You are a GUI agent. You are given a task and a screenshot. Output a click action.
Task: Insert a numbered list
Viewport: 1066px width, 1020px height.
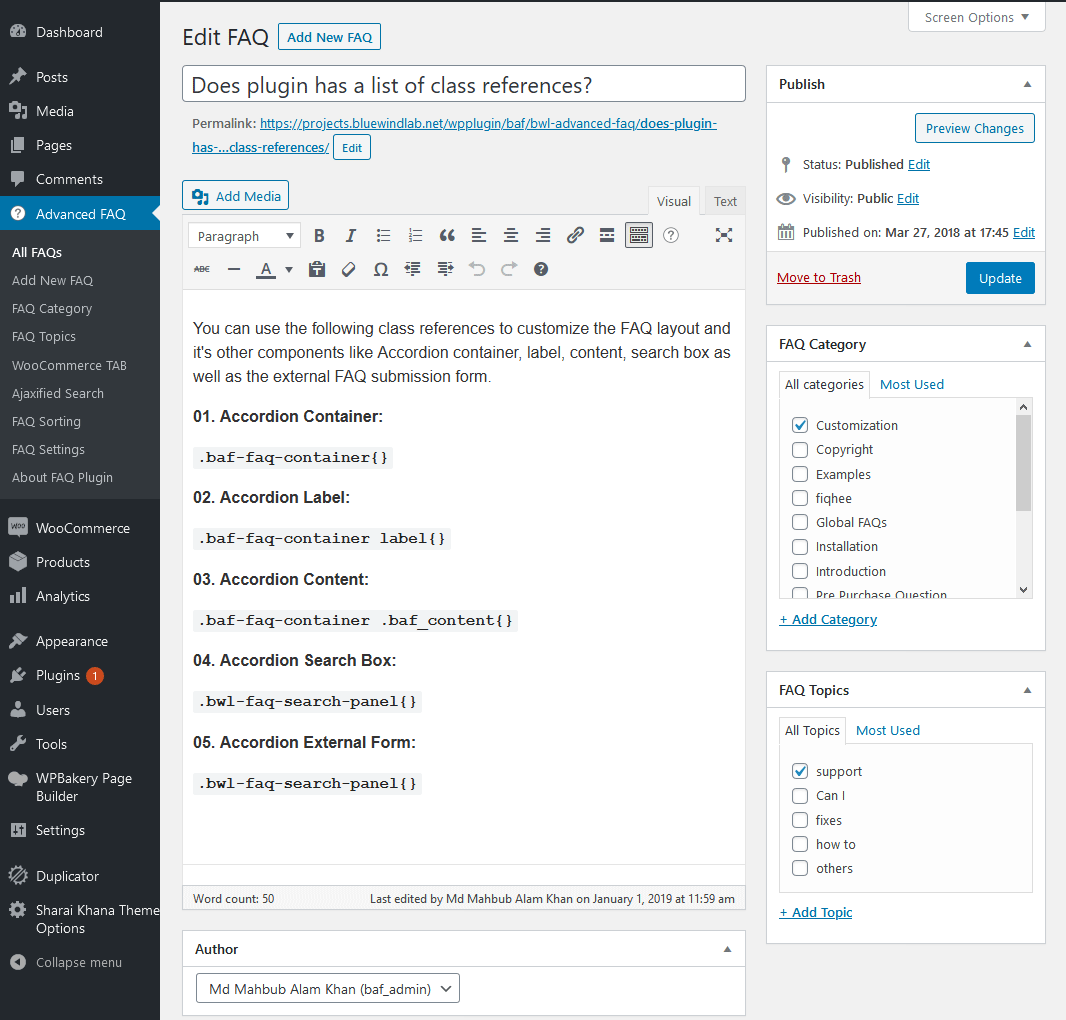415,236
